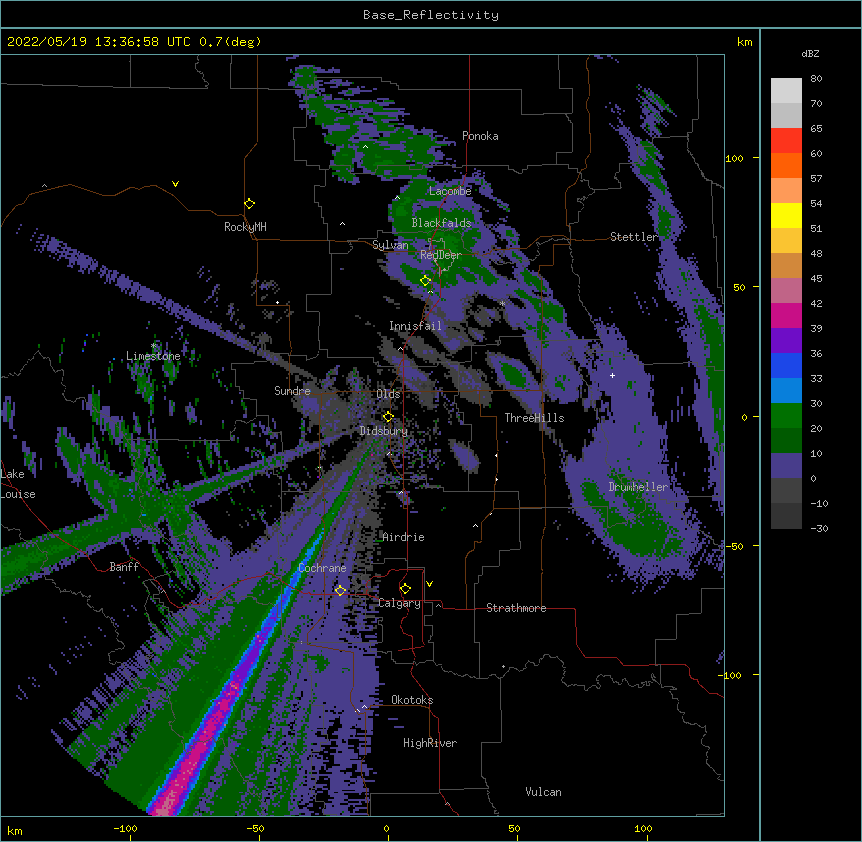Click the Vulcan label
This screenshot has height=842, width=862.
[543, 792]
